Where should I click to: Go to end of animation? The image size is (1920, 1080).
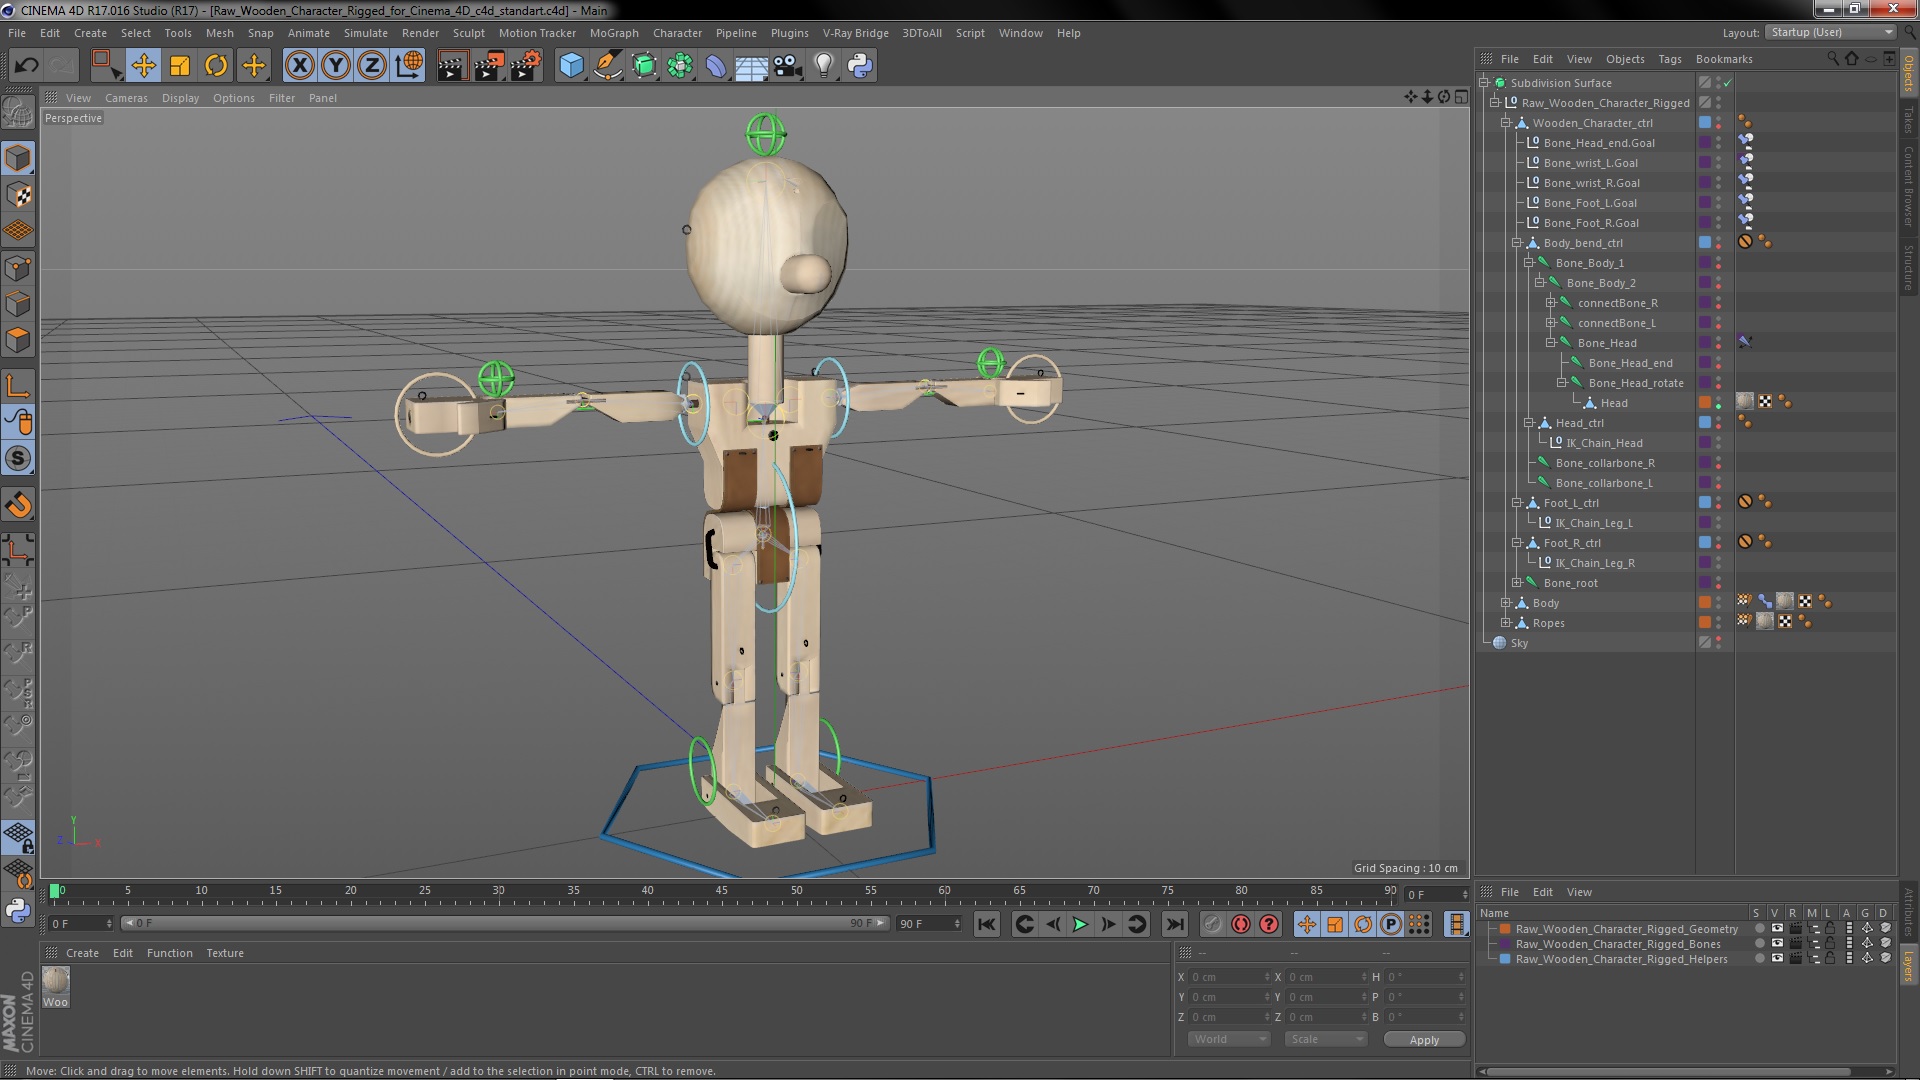tap(1175, 924)
